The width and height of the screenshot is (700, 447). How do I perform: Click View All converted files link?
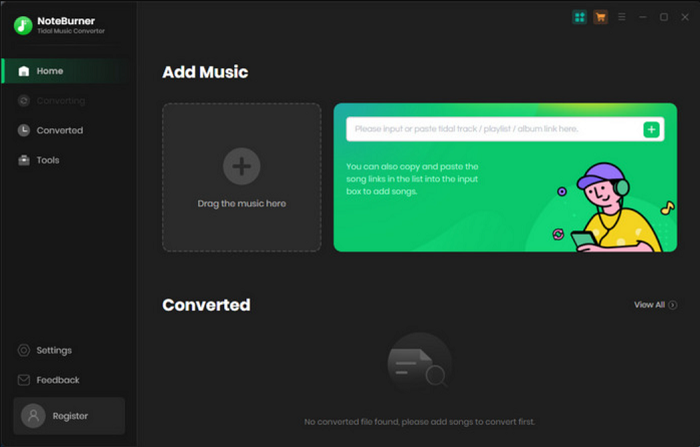click(x=655, y=305)
